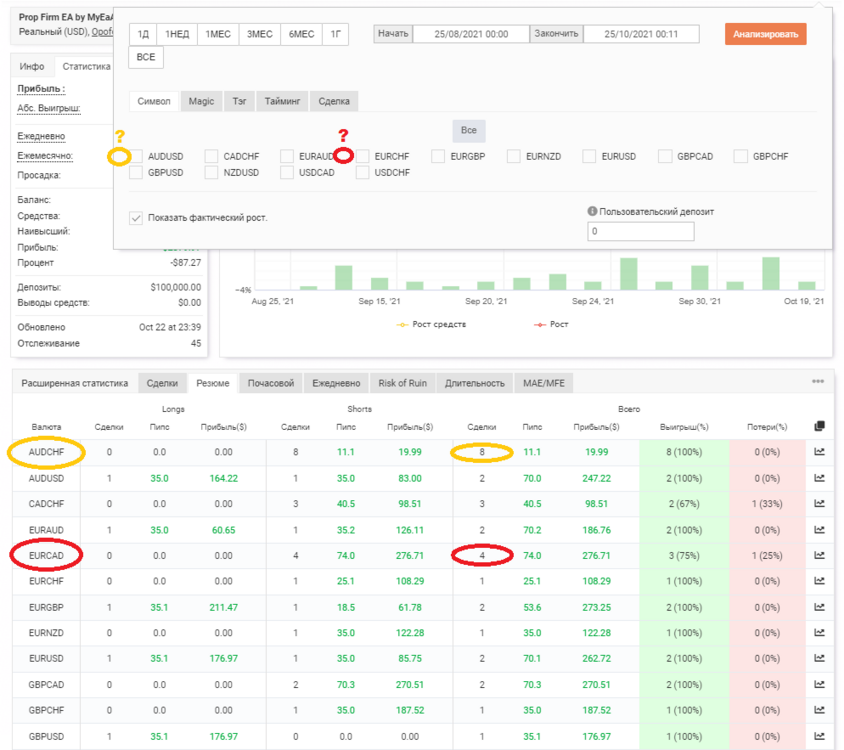Screen dimensions: 844x750
Task: Click copy table icon in header
Action: [819, 426]
